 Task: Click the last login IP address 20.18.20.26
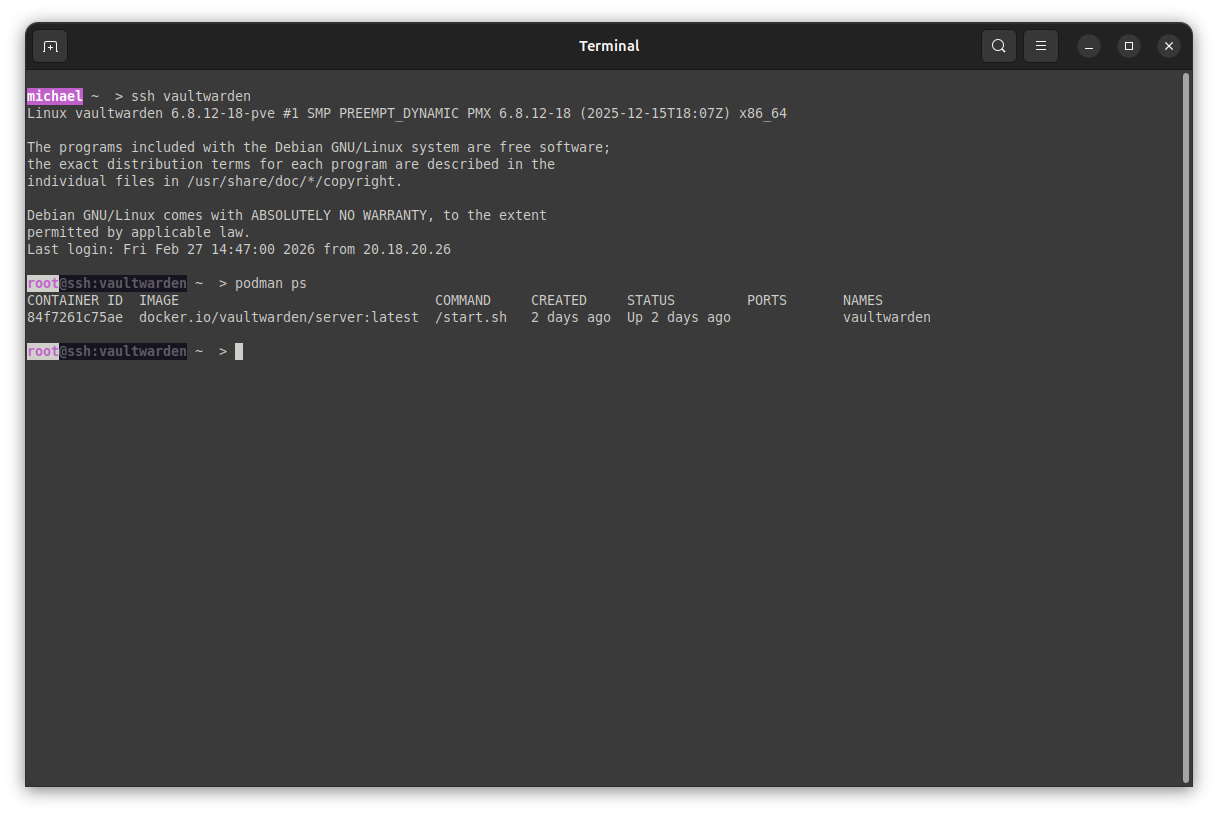click(406, 250)
